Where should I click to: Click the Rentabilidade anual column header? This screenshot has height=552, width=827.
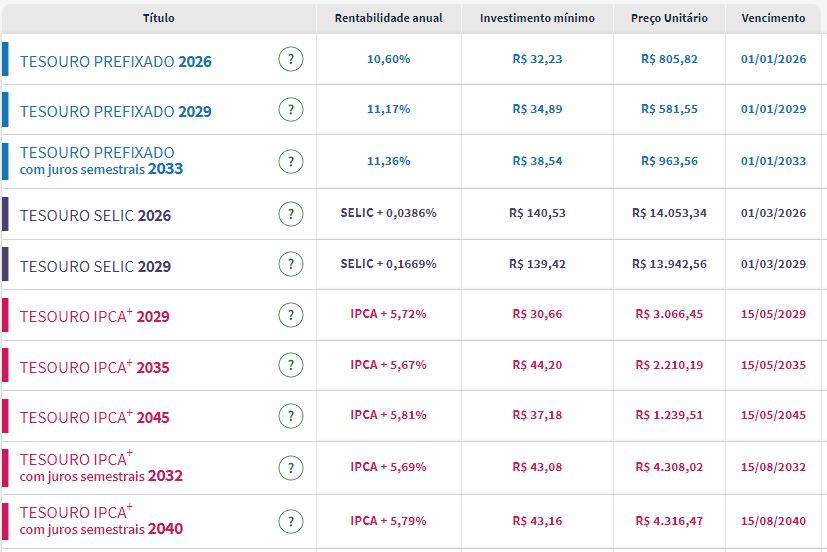pos(389,18)
